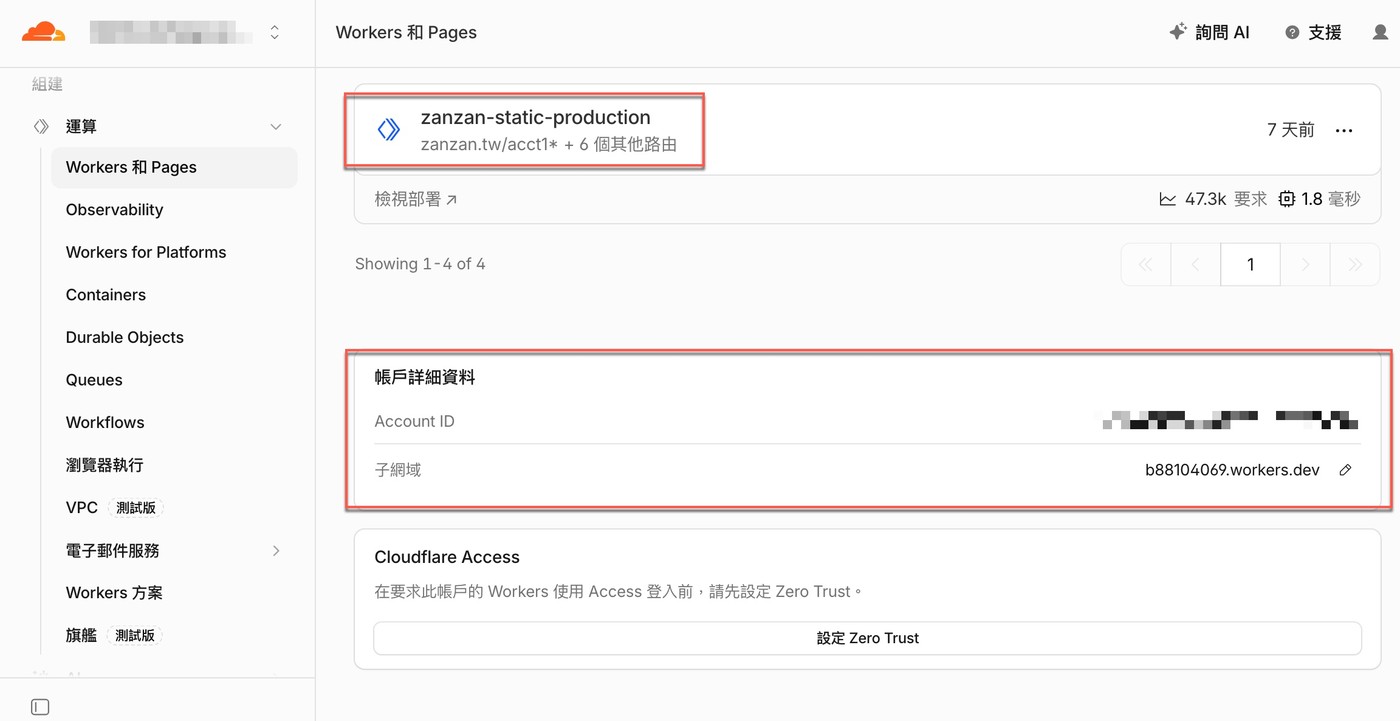The width and height of the screenshot is (1400, 721).
Task: Click the 設定 Zero Trust button
Action: point(868,638)
